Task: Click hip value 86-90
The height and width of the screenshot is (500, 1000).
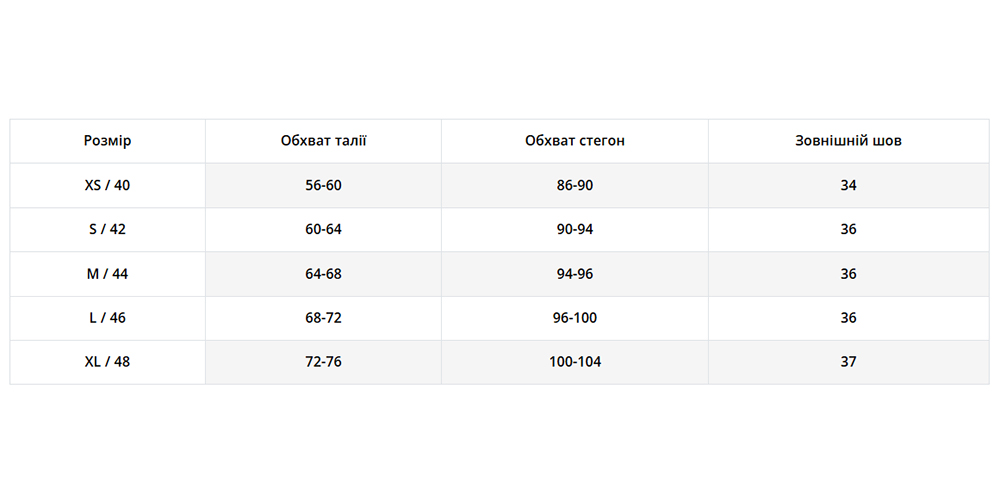Action: [x=575, y=185]
